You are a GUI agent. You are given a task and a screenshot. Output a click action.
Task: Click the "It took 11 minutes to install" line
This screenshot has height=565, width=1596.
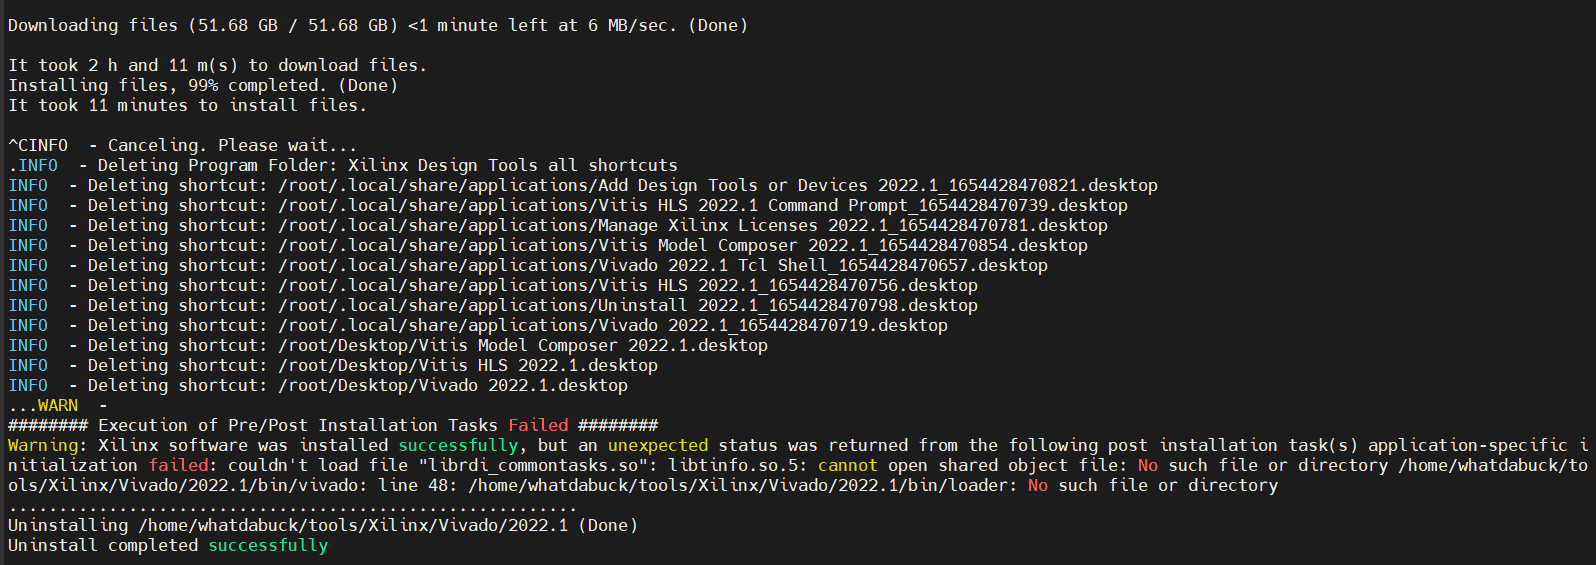pyautogui.click(x=187, y=105)
